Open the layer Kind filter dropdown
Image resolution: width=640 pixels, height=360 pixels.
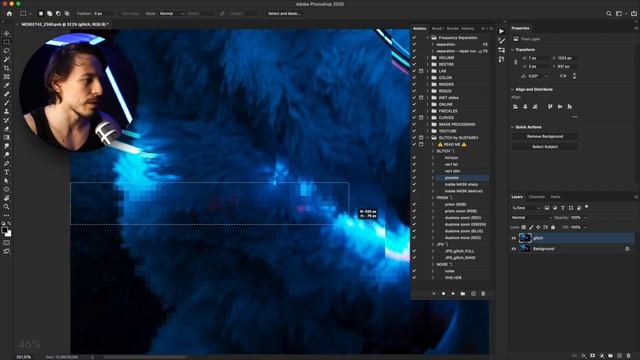pyautogui.click(x=527, y=208)
